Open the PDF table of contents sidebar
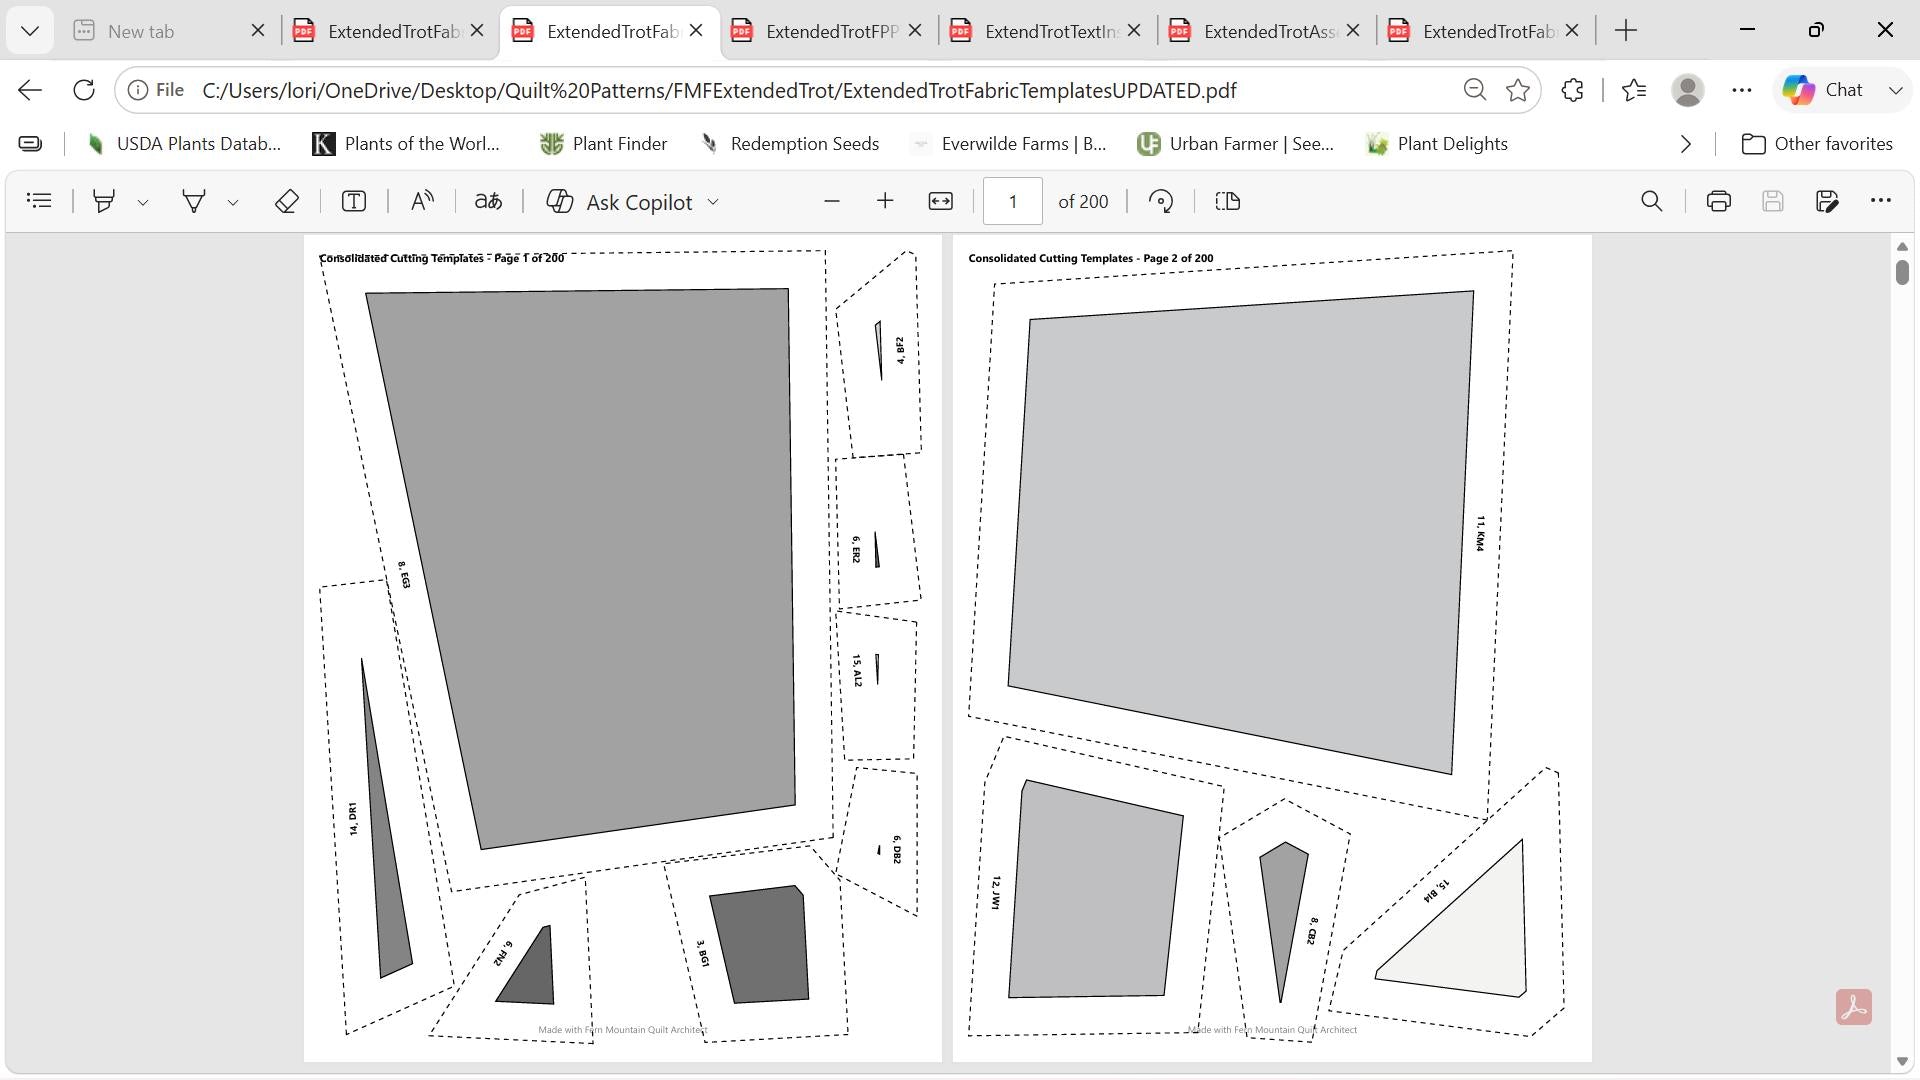 (x=39, y=201)
